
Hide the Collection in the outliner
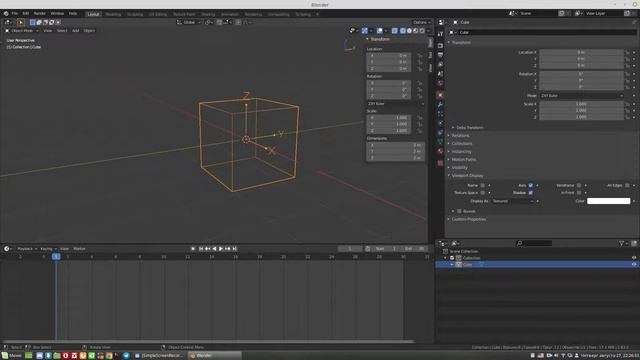tap(634, 258)
